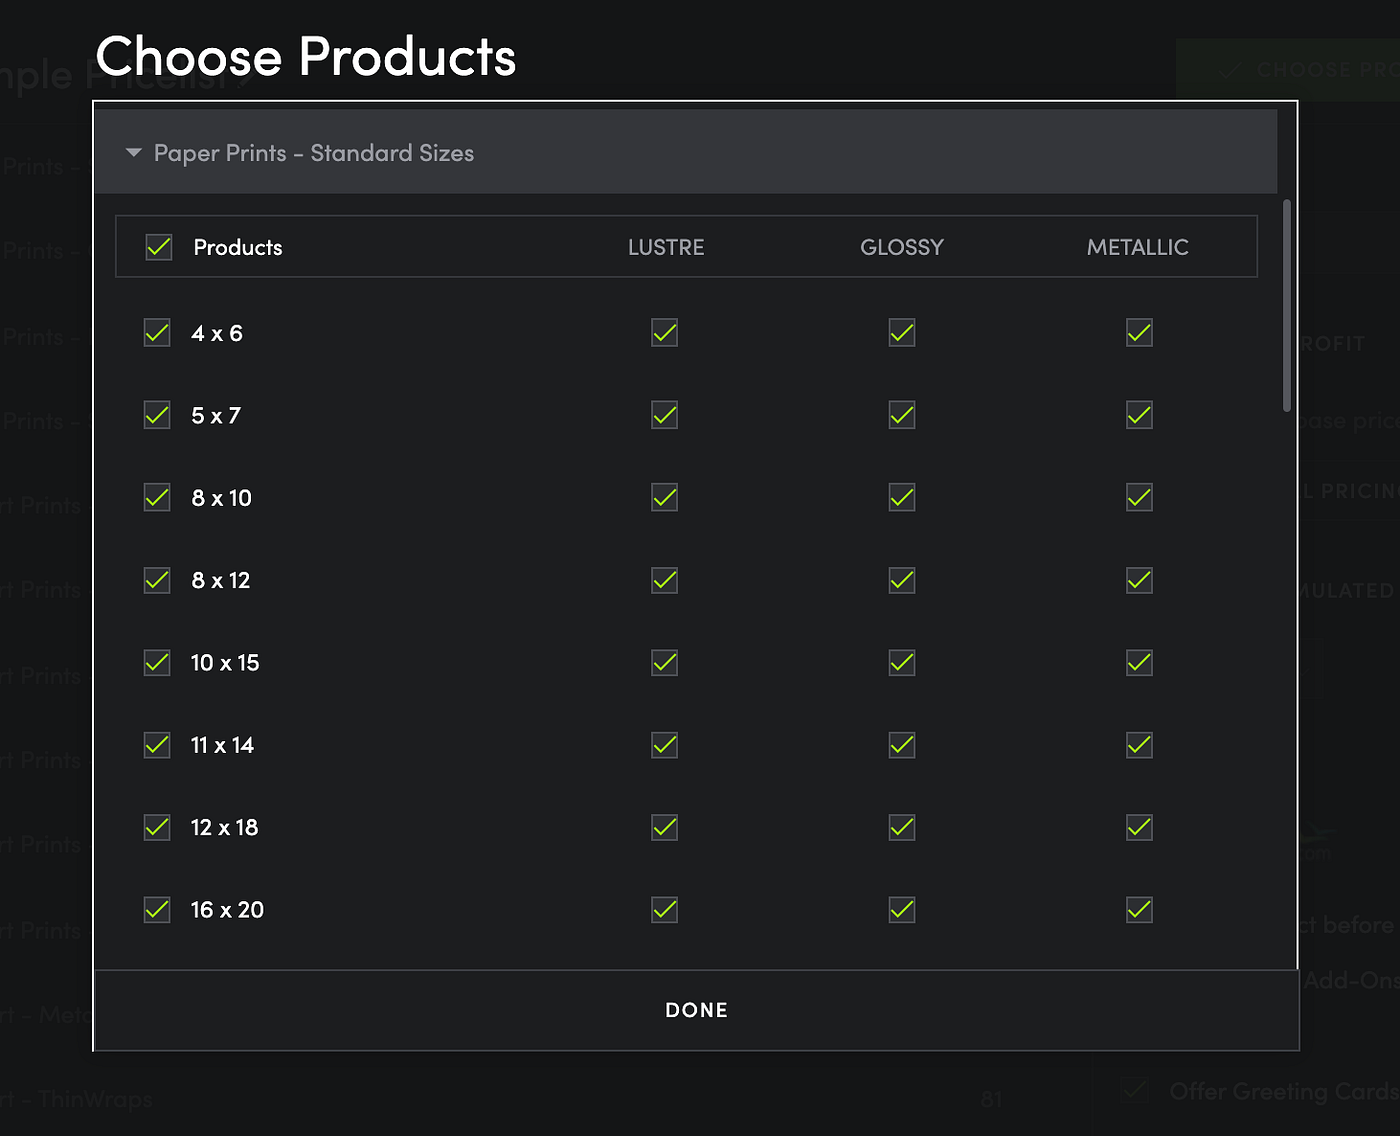
Task: Disable Lustre for 5 x 7
Action: coord(665,415)
